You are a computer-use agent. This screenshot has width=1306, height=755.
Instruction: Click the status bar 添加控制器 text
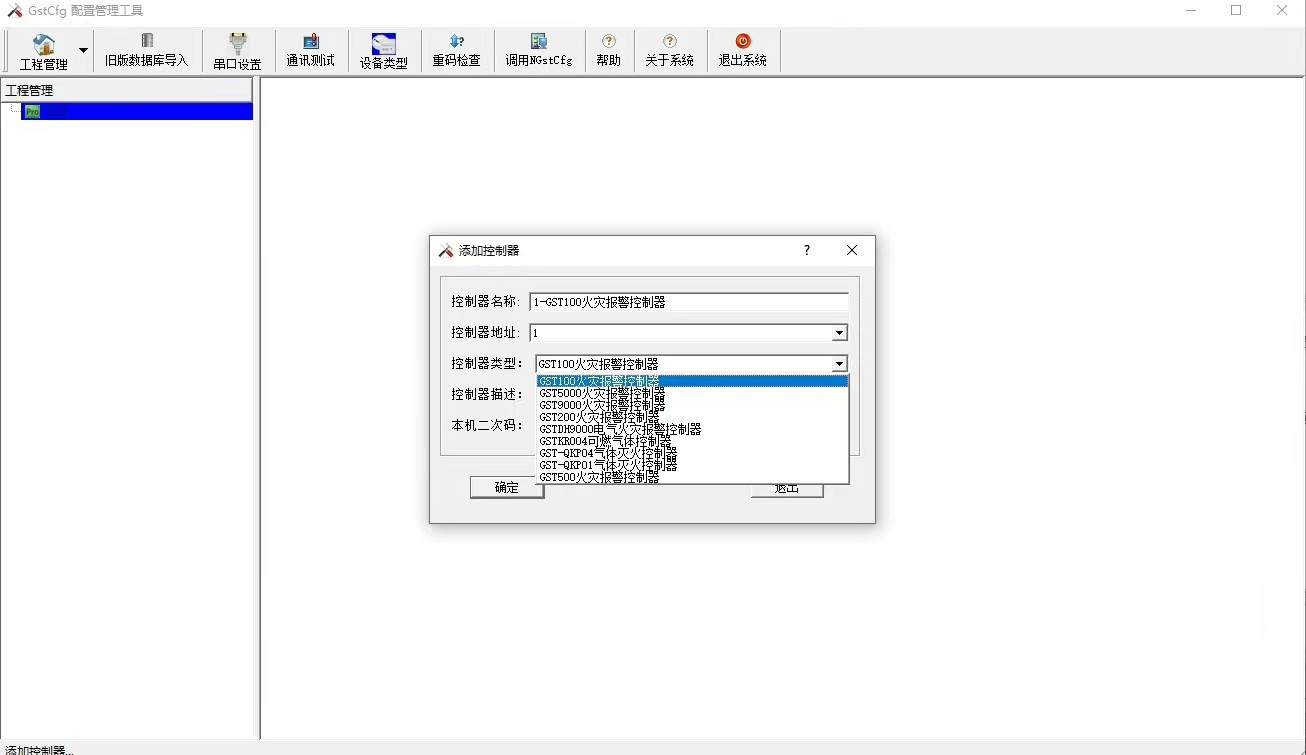coord(39,750)
